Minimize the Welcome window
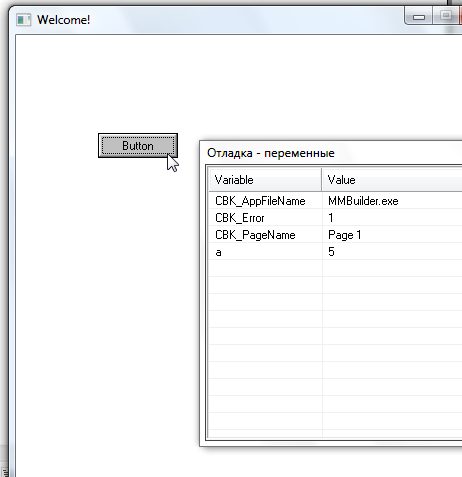The image size is (462, 477). click(419, 16)
